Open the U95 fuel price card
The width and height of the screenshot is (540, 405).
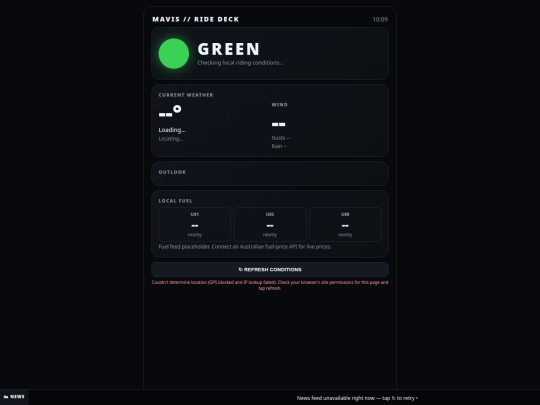click(x=270, y=224)
